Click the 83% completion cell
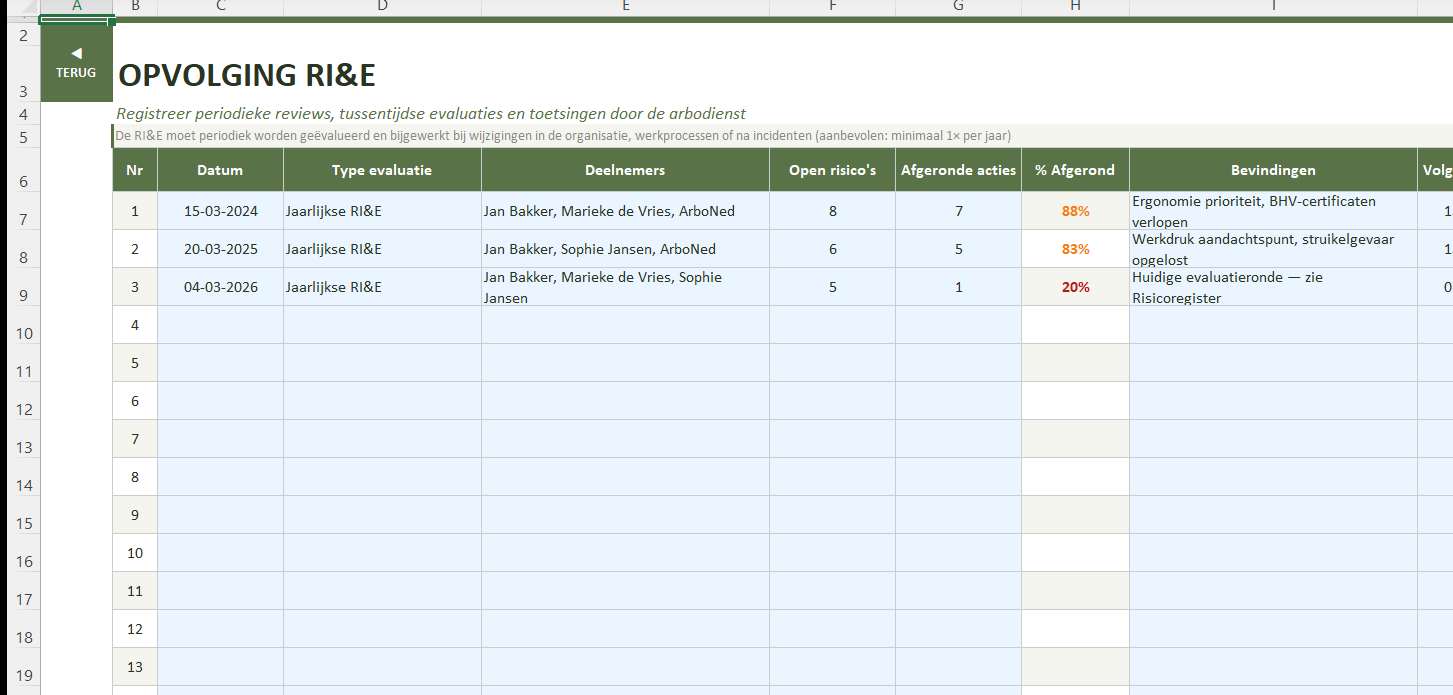 coord(1075,249)
